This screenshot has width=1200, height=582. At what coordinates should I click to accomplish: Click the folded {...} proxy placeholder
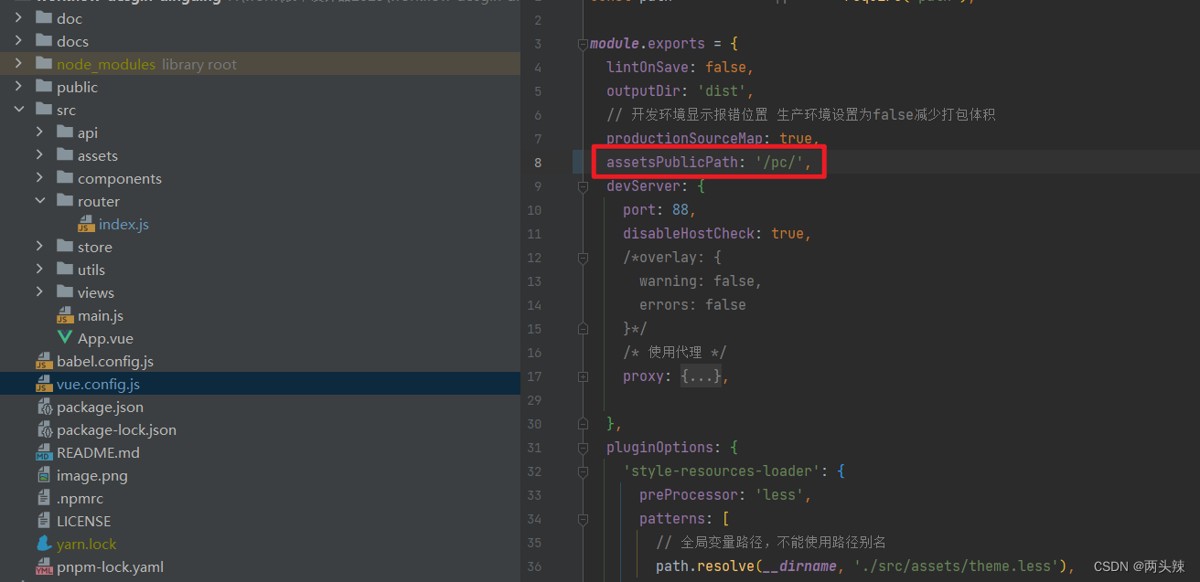click(x=701, y=377)
